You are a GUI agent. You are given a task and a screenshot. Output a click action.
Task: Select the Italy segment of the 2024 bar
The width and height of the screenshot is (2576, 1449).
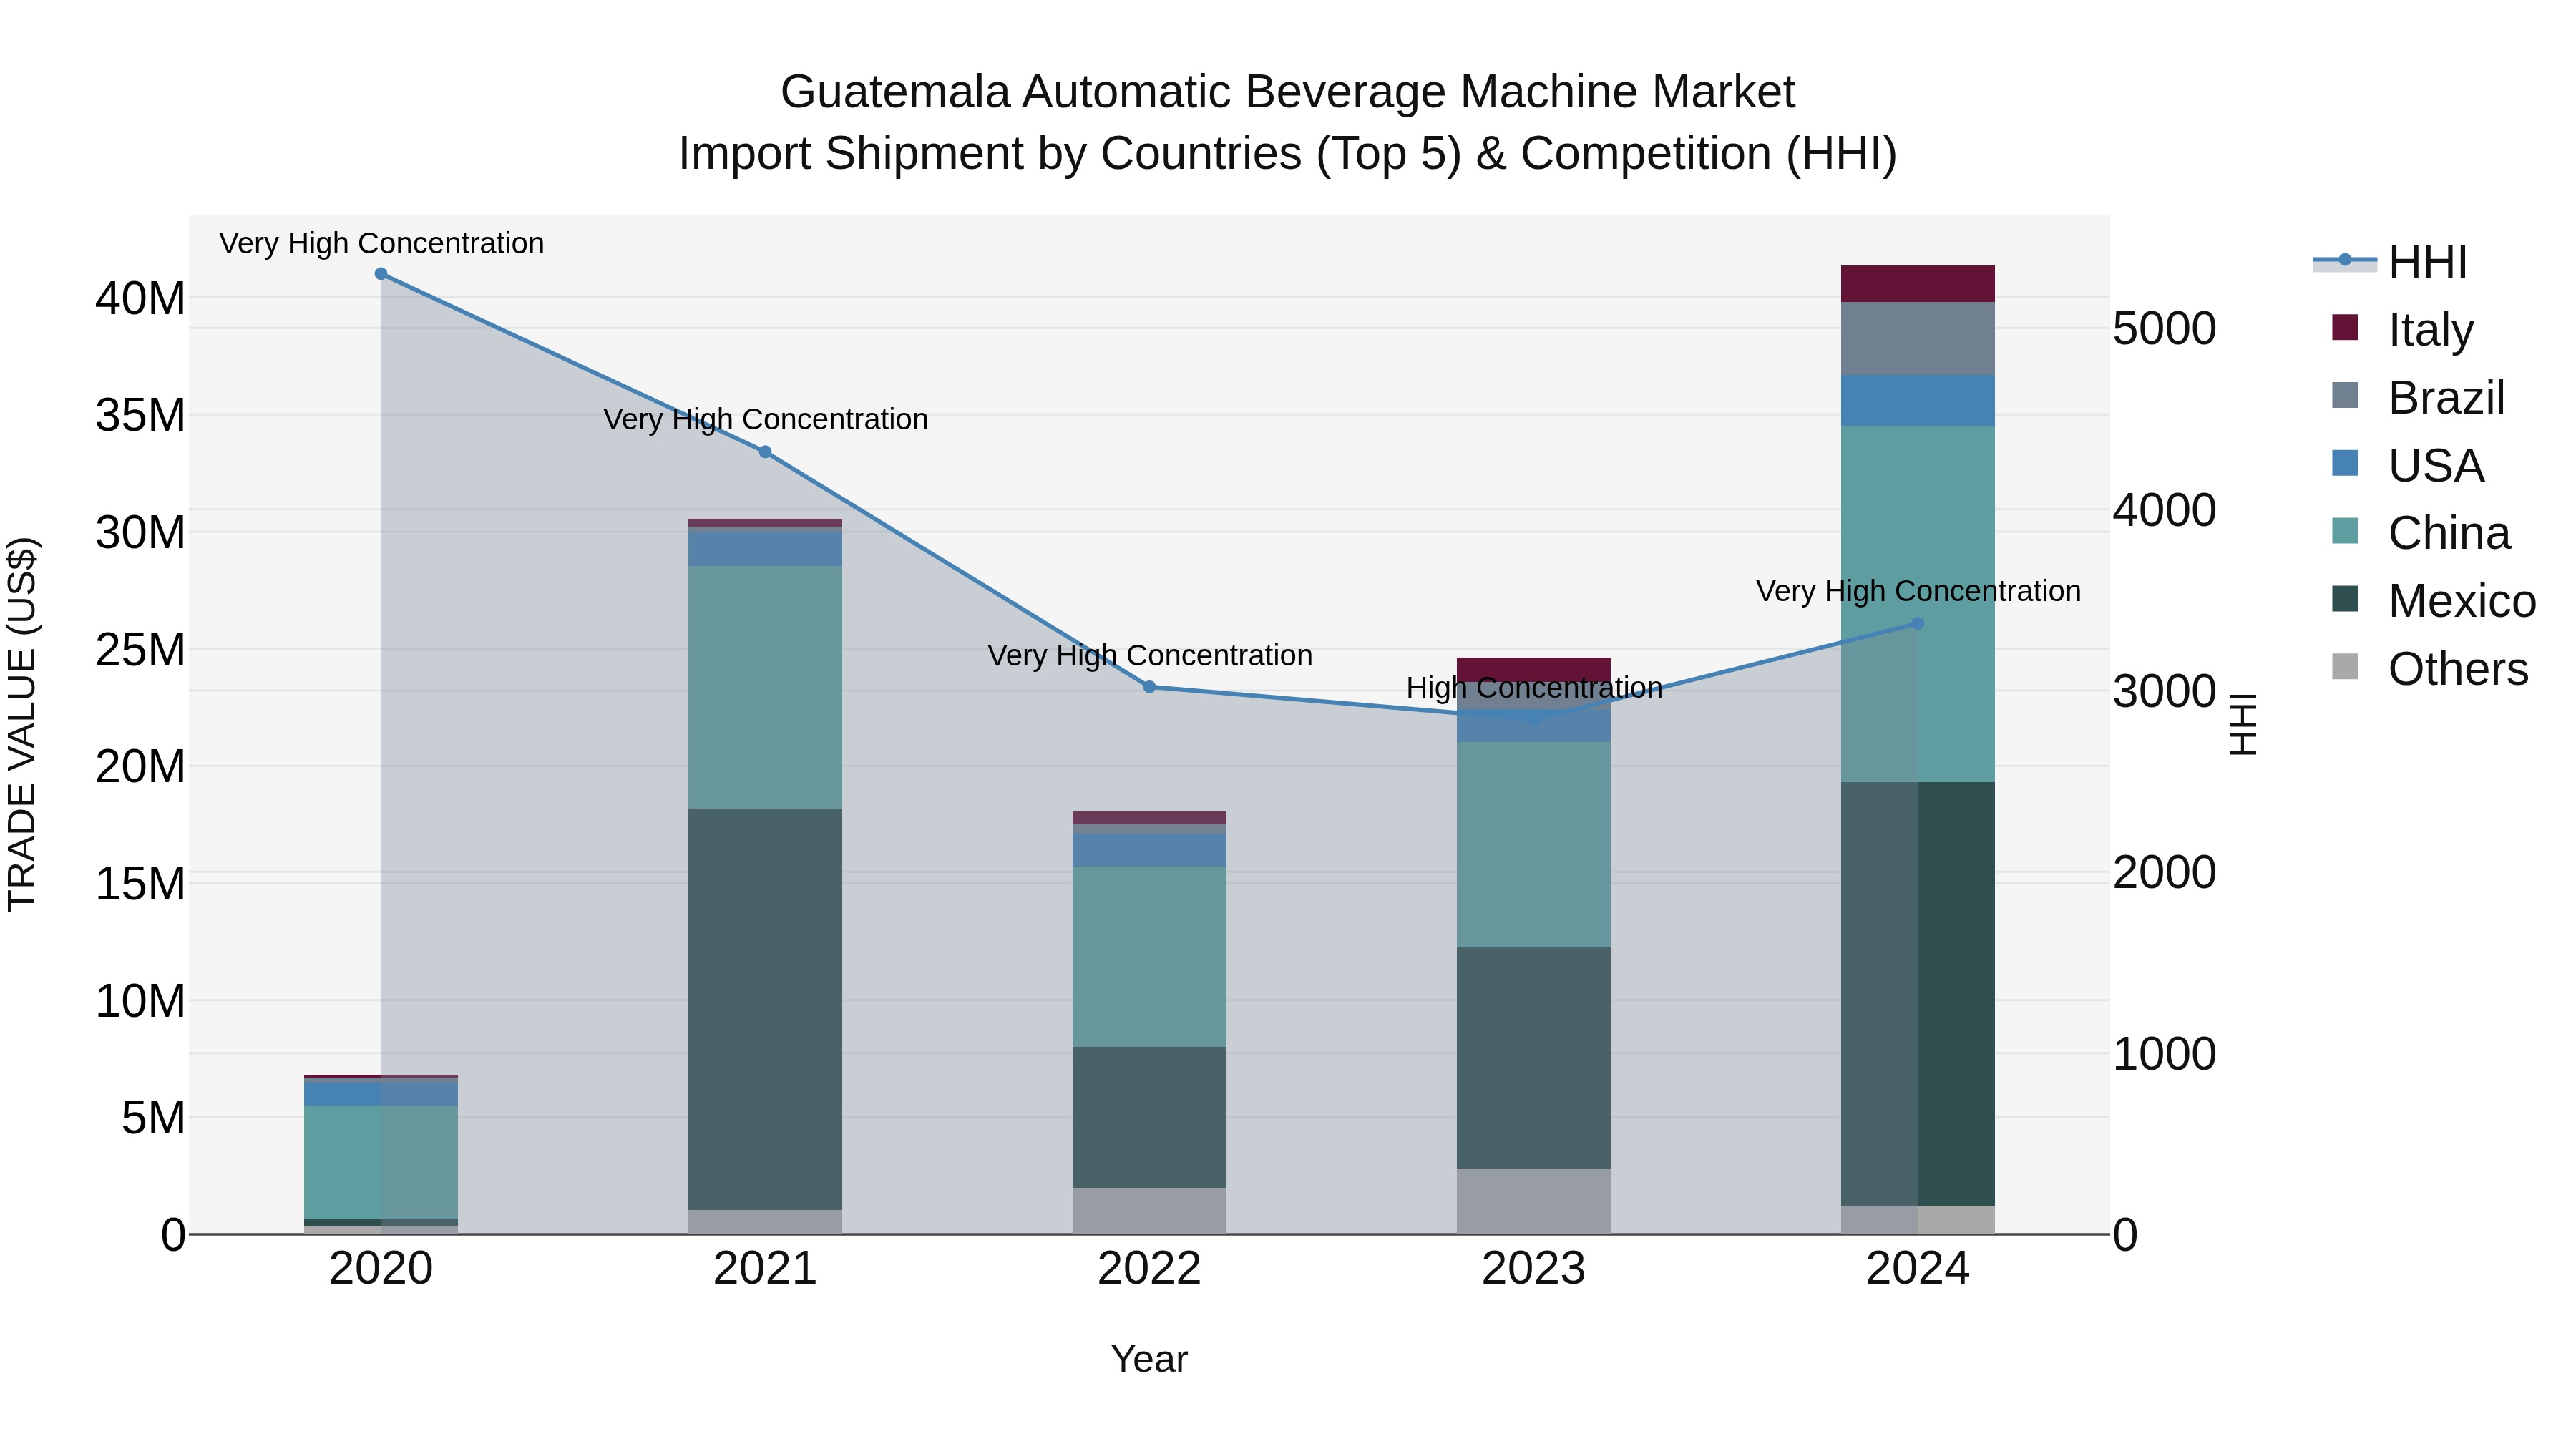1918,284
